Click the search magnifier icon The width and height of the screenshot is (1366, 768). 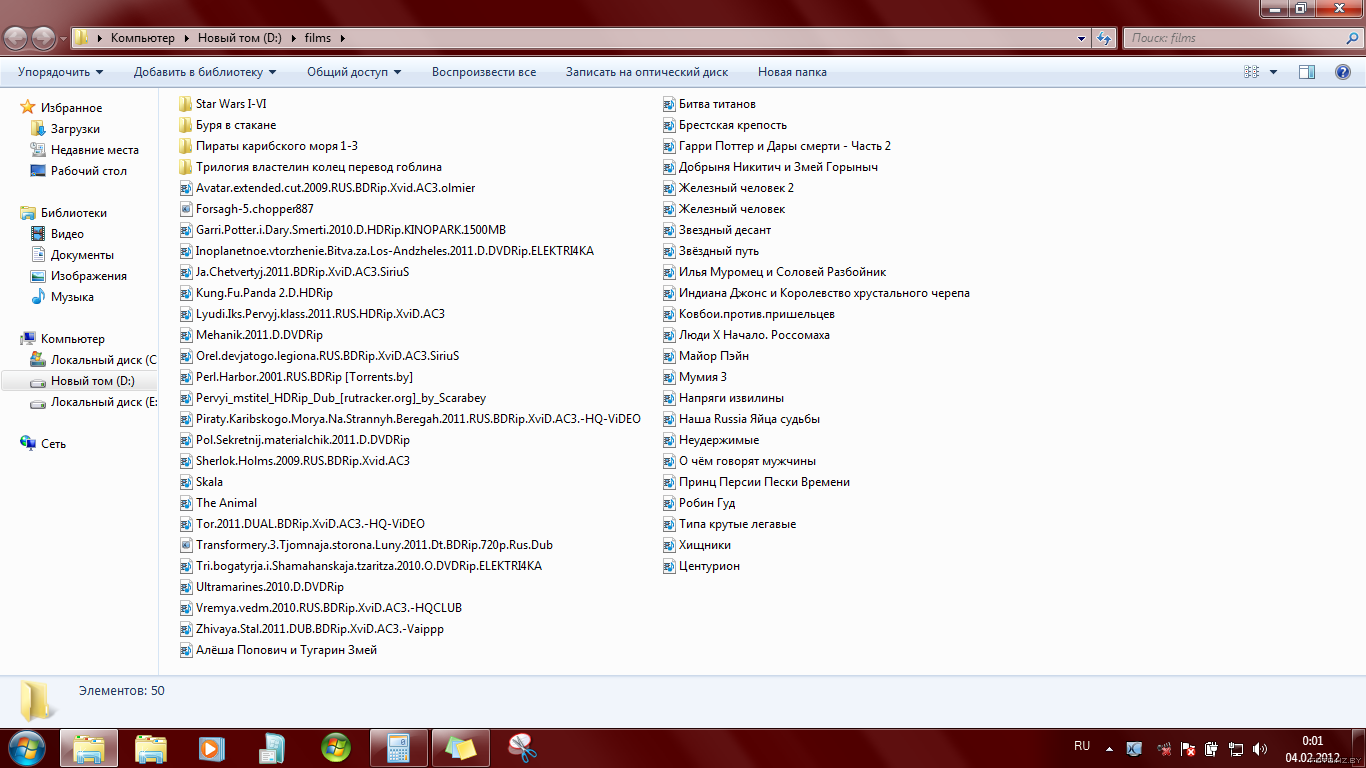pyautogui.click(x=1352, y=38)
